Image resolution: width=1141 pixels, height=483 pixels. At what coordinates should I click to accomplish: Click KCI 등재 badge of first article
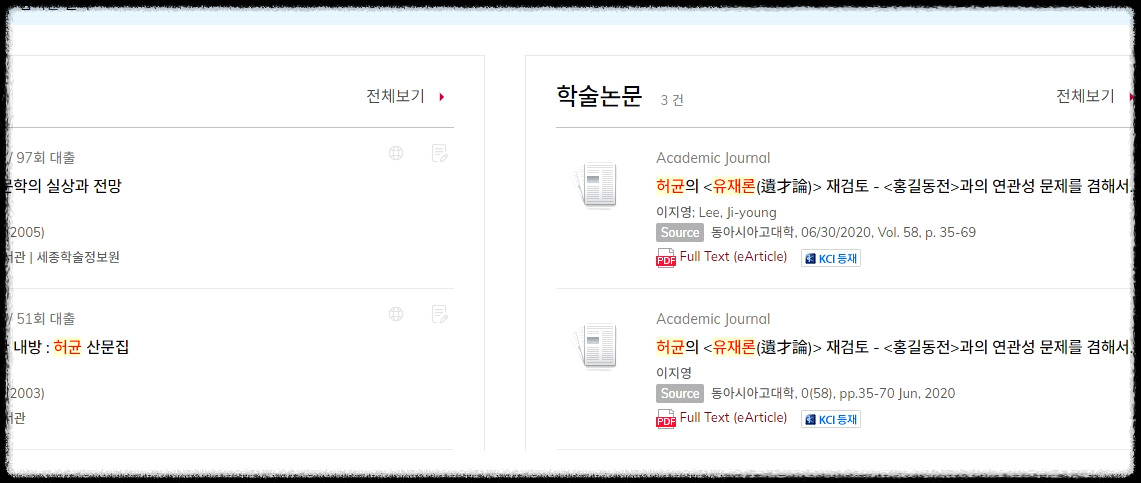pyautogui.click(x=831, y=258)
